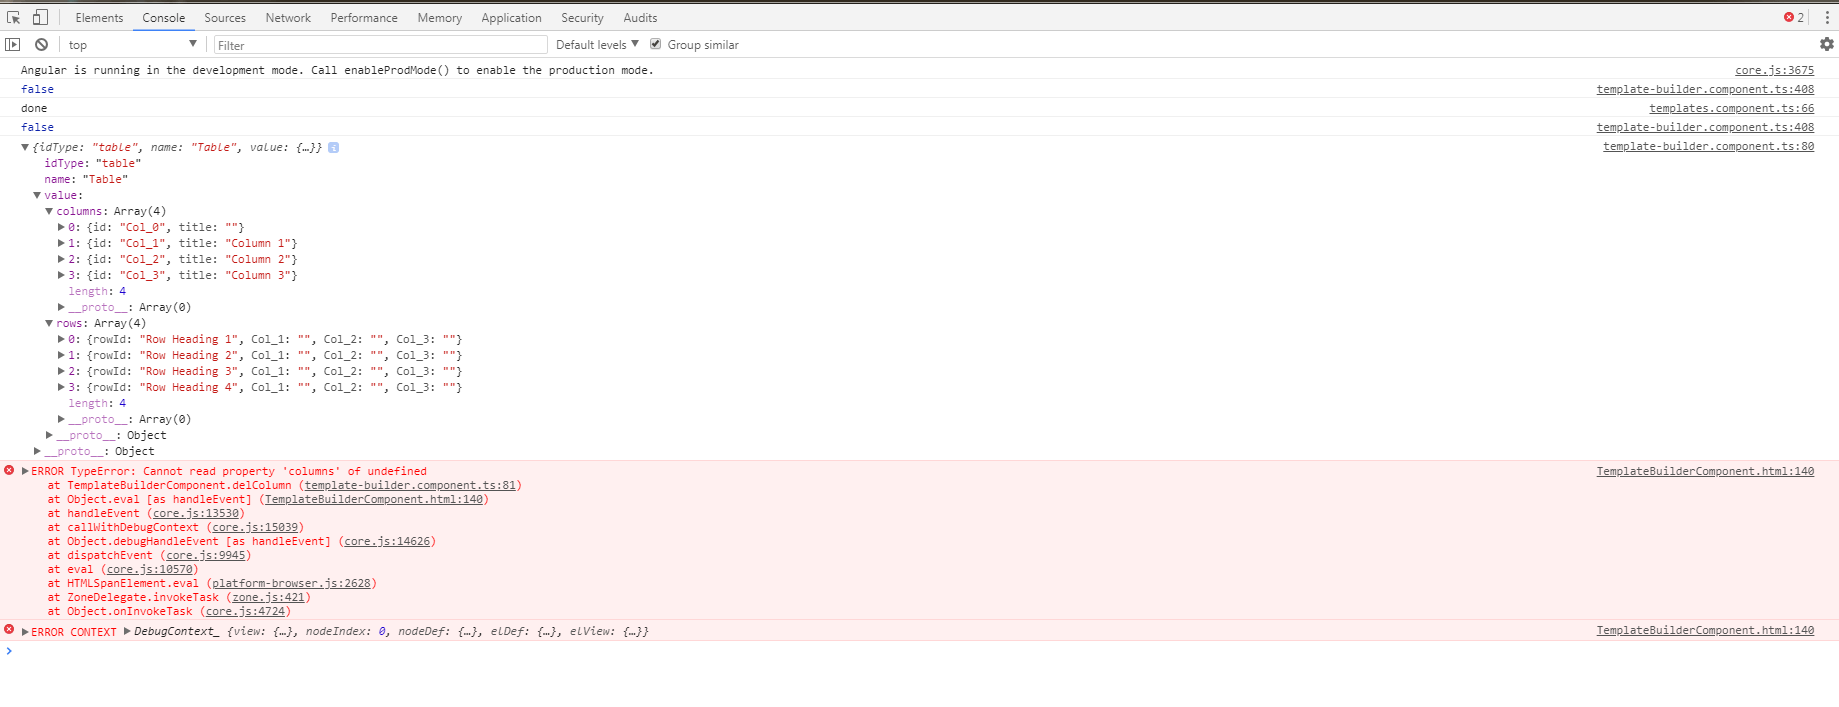Switch to the Sources tab

(225, 17)
